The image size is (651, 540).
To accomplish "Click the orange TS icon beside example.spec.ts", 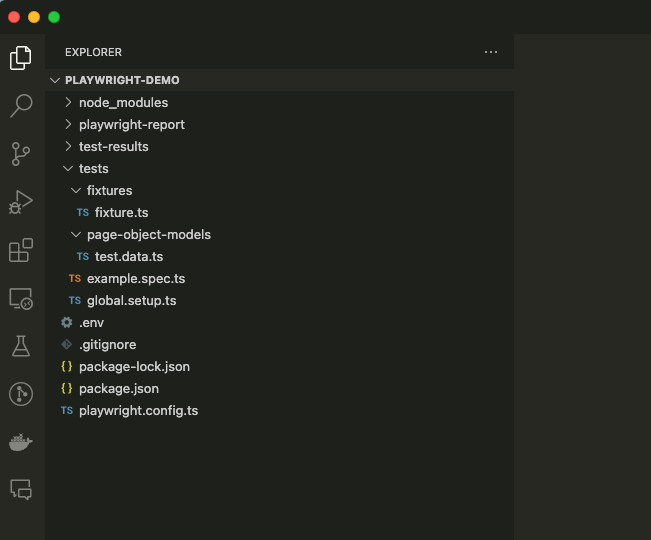I will tap(75, 279).
